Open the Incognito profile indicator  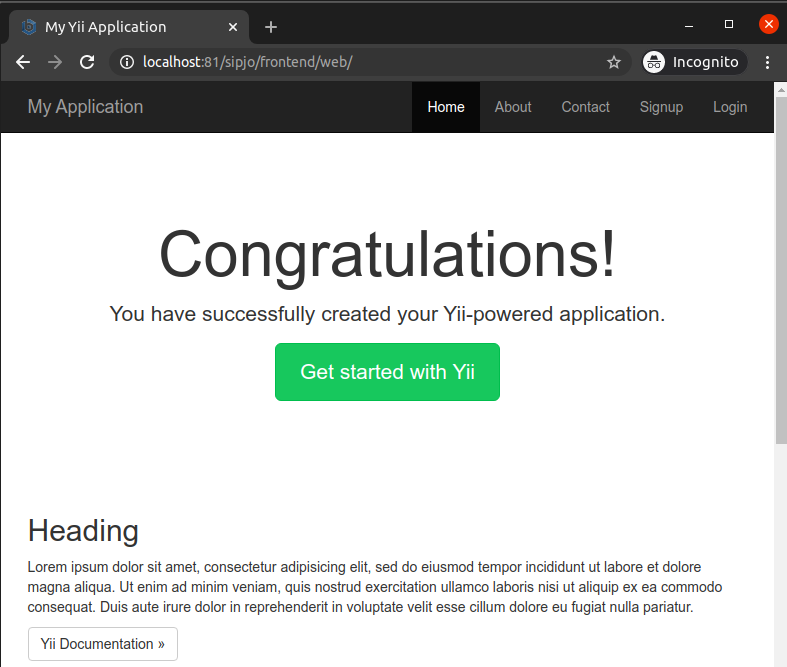(694, 62)
